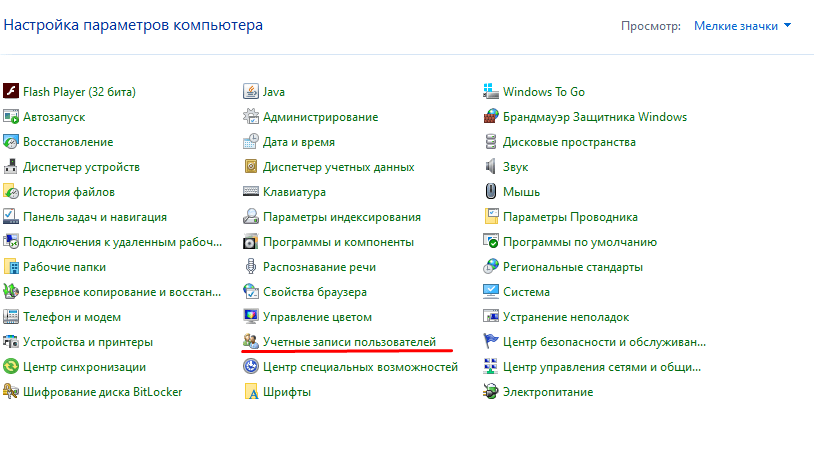Click the Брандмауэр Защитника Windows icon
Image resolution: width=814 pixels, height=466 pixels.
pyautogui.click(x=491, y=117)
